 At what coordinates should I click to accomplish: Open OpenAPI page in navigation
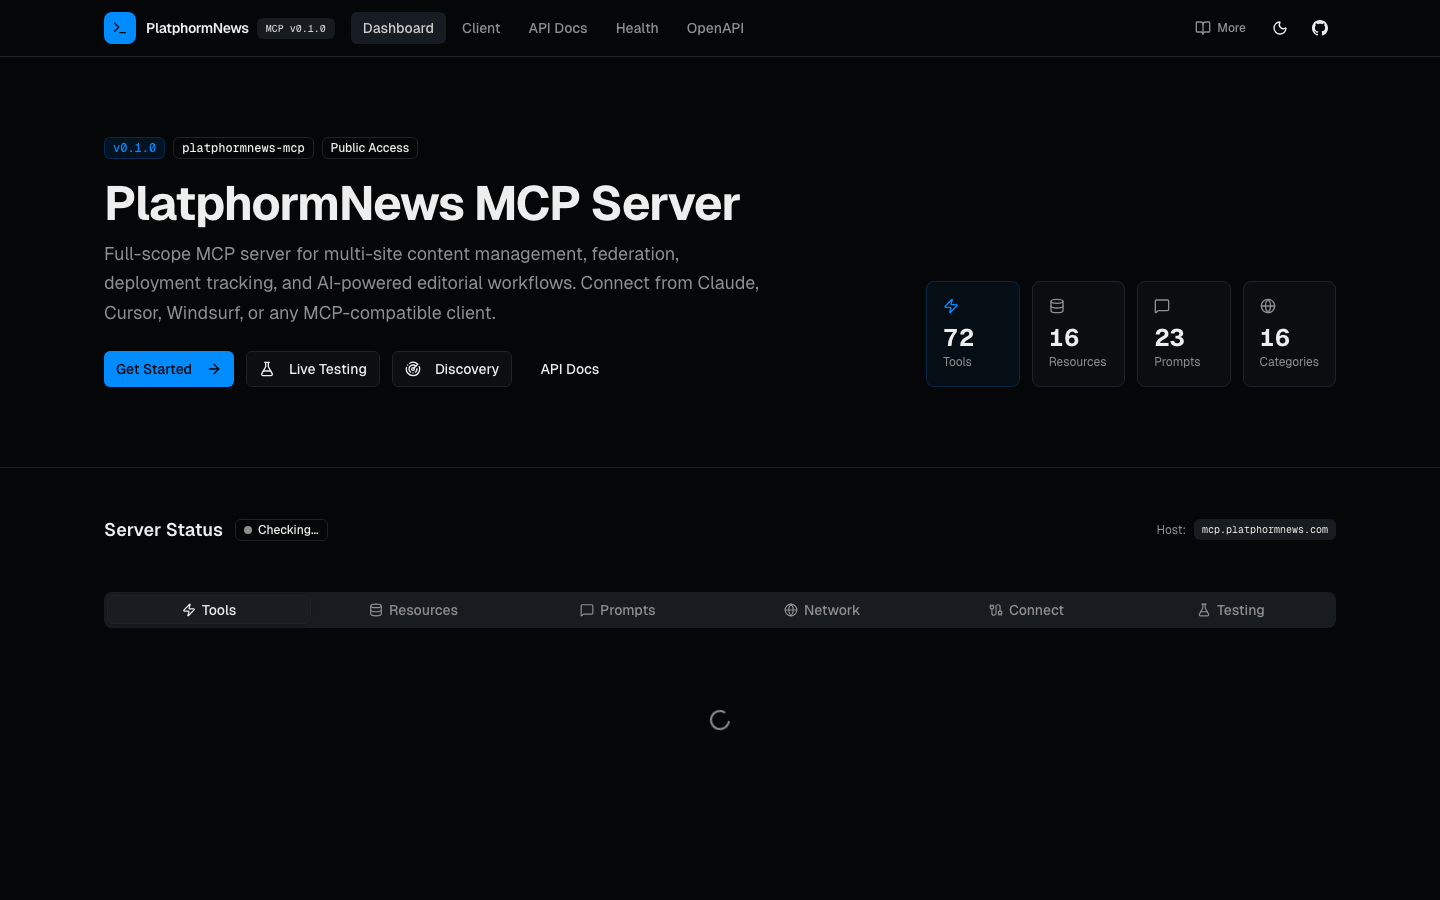point(715,28)
